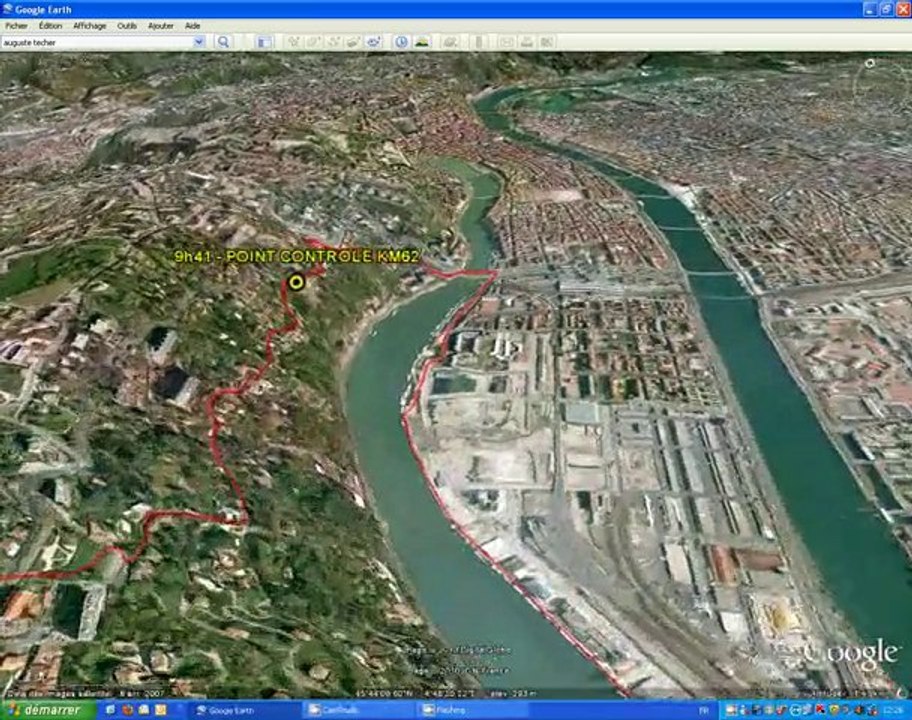The height and width of the screenshot is (720, 912).
Task: Open the Édition menu
Action: pyautogui.click(x=51, y=26)
